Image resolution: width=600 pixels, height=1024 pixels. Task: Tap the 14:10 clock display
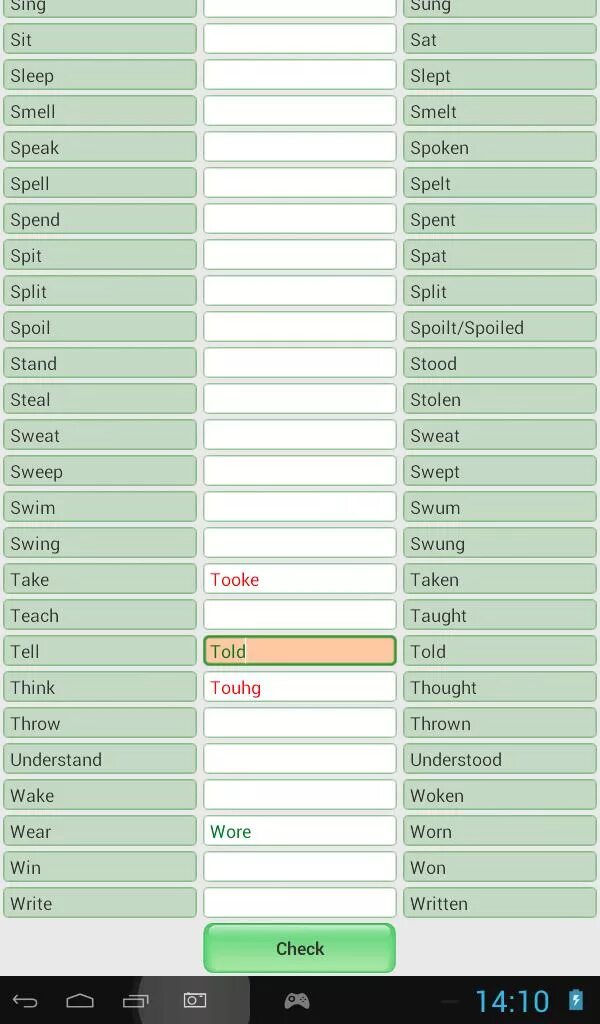(x=511, y=1001)
